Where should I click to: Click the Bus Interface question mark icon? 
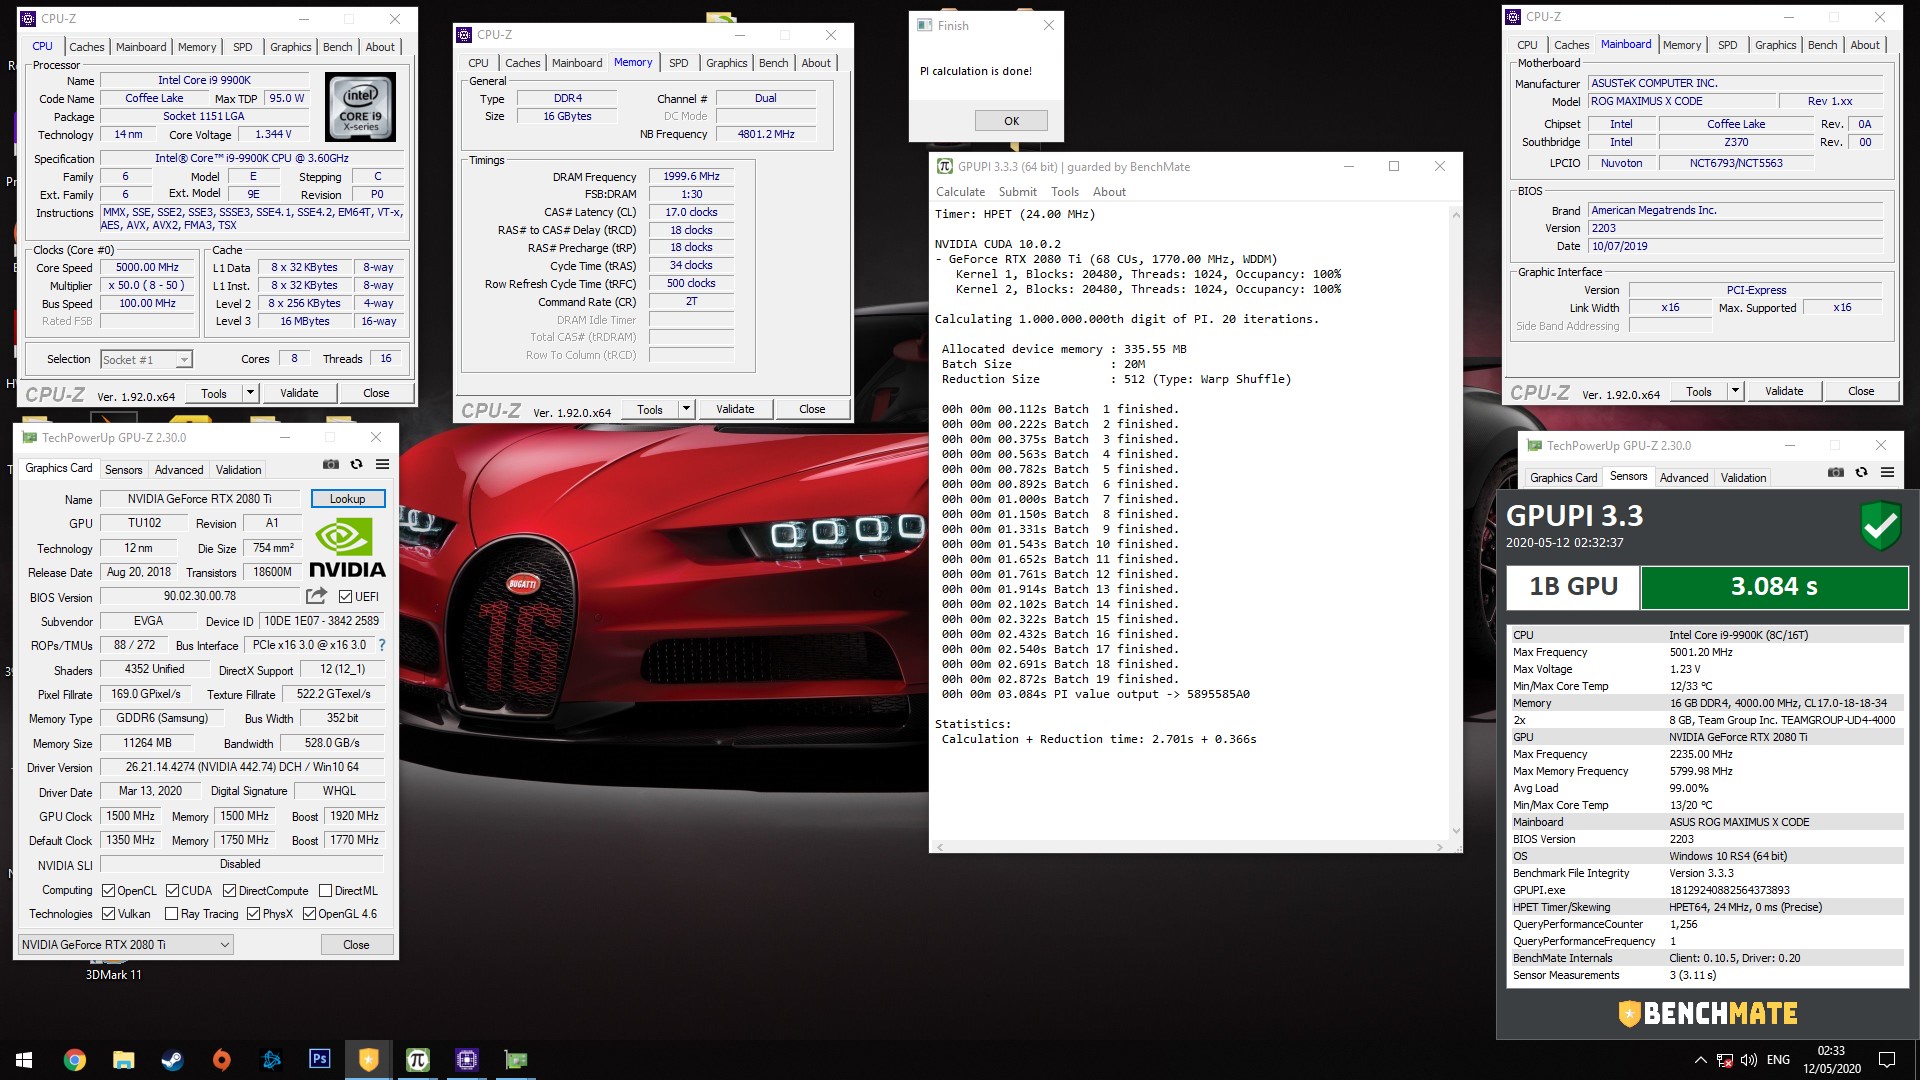click(x=382, y=646)
